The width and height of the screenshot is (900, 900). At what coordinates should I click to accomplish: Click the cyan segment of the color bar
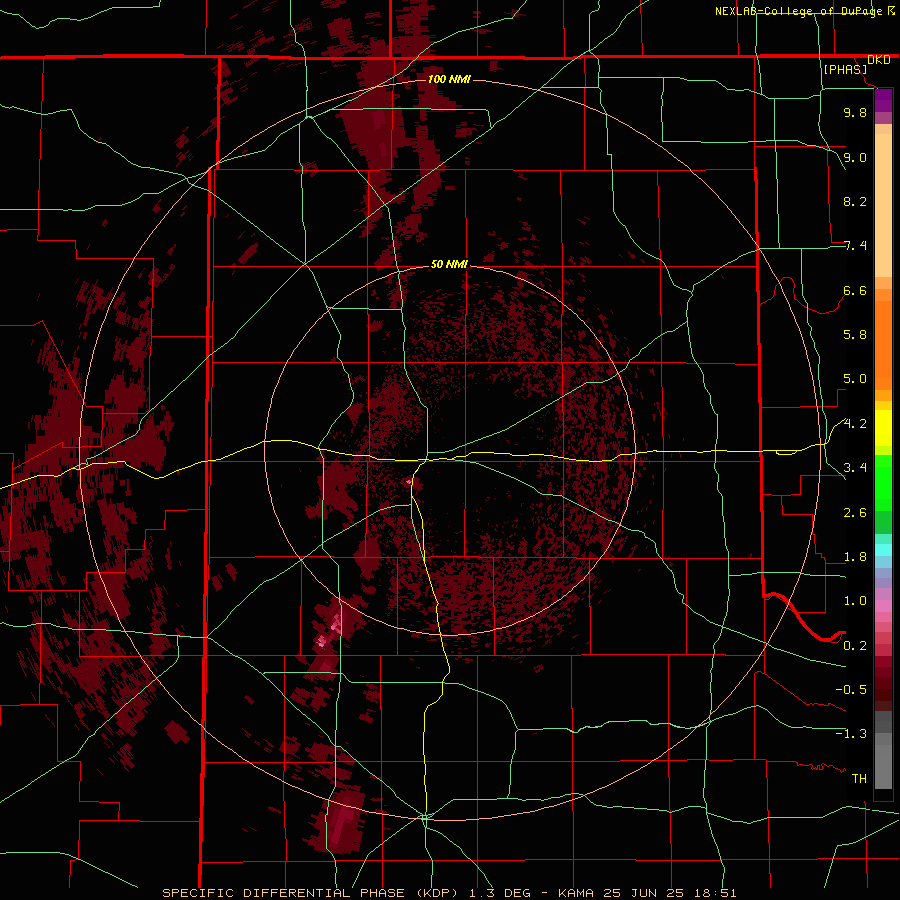click(883, 549)
